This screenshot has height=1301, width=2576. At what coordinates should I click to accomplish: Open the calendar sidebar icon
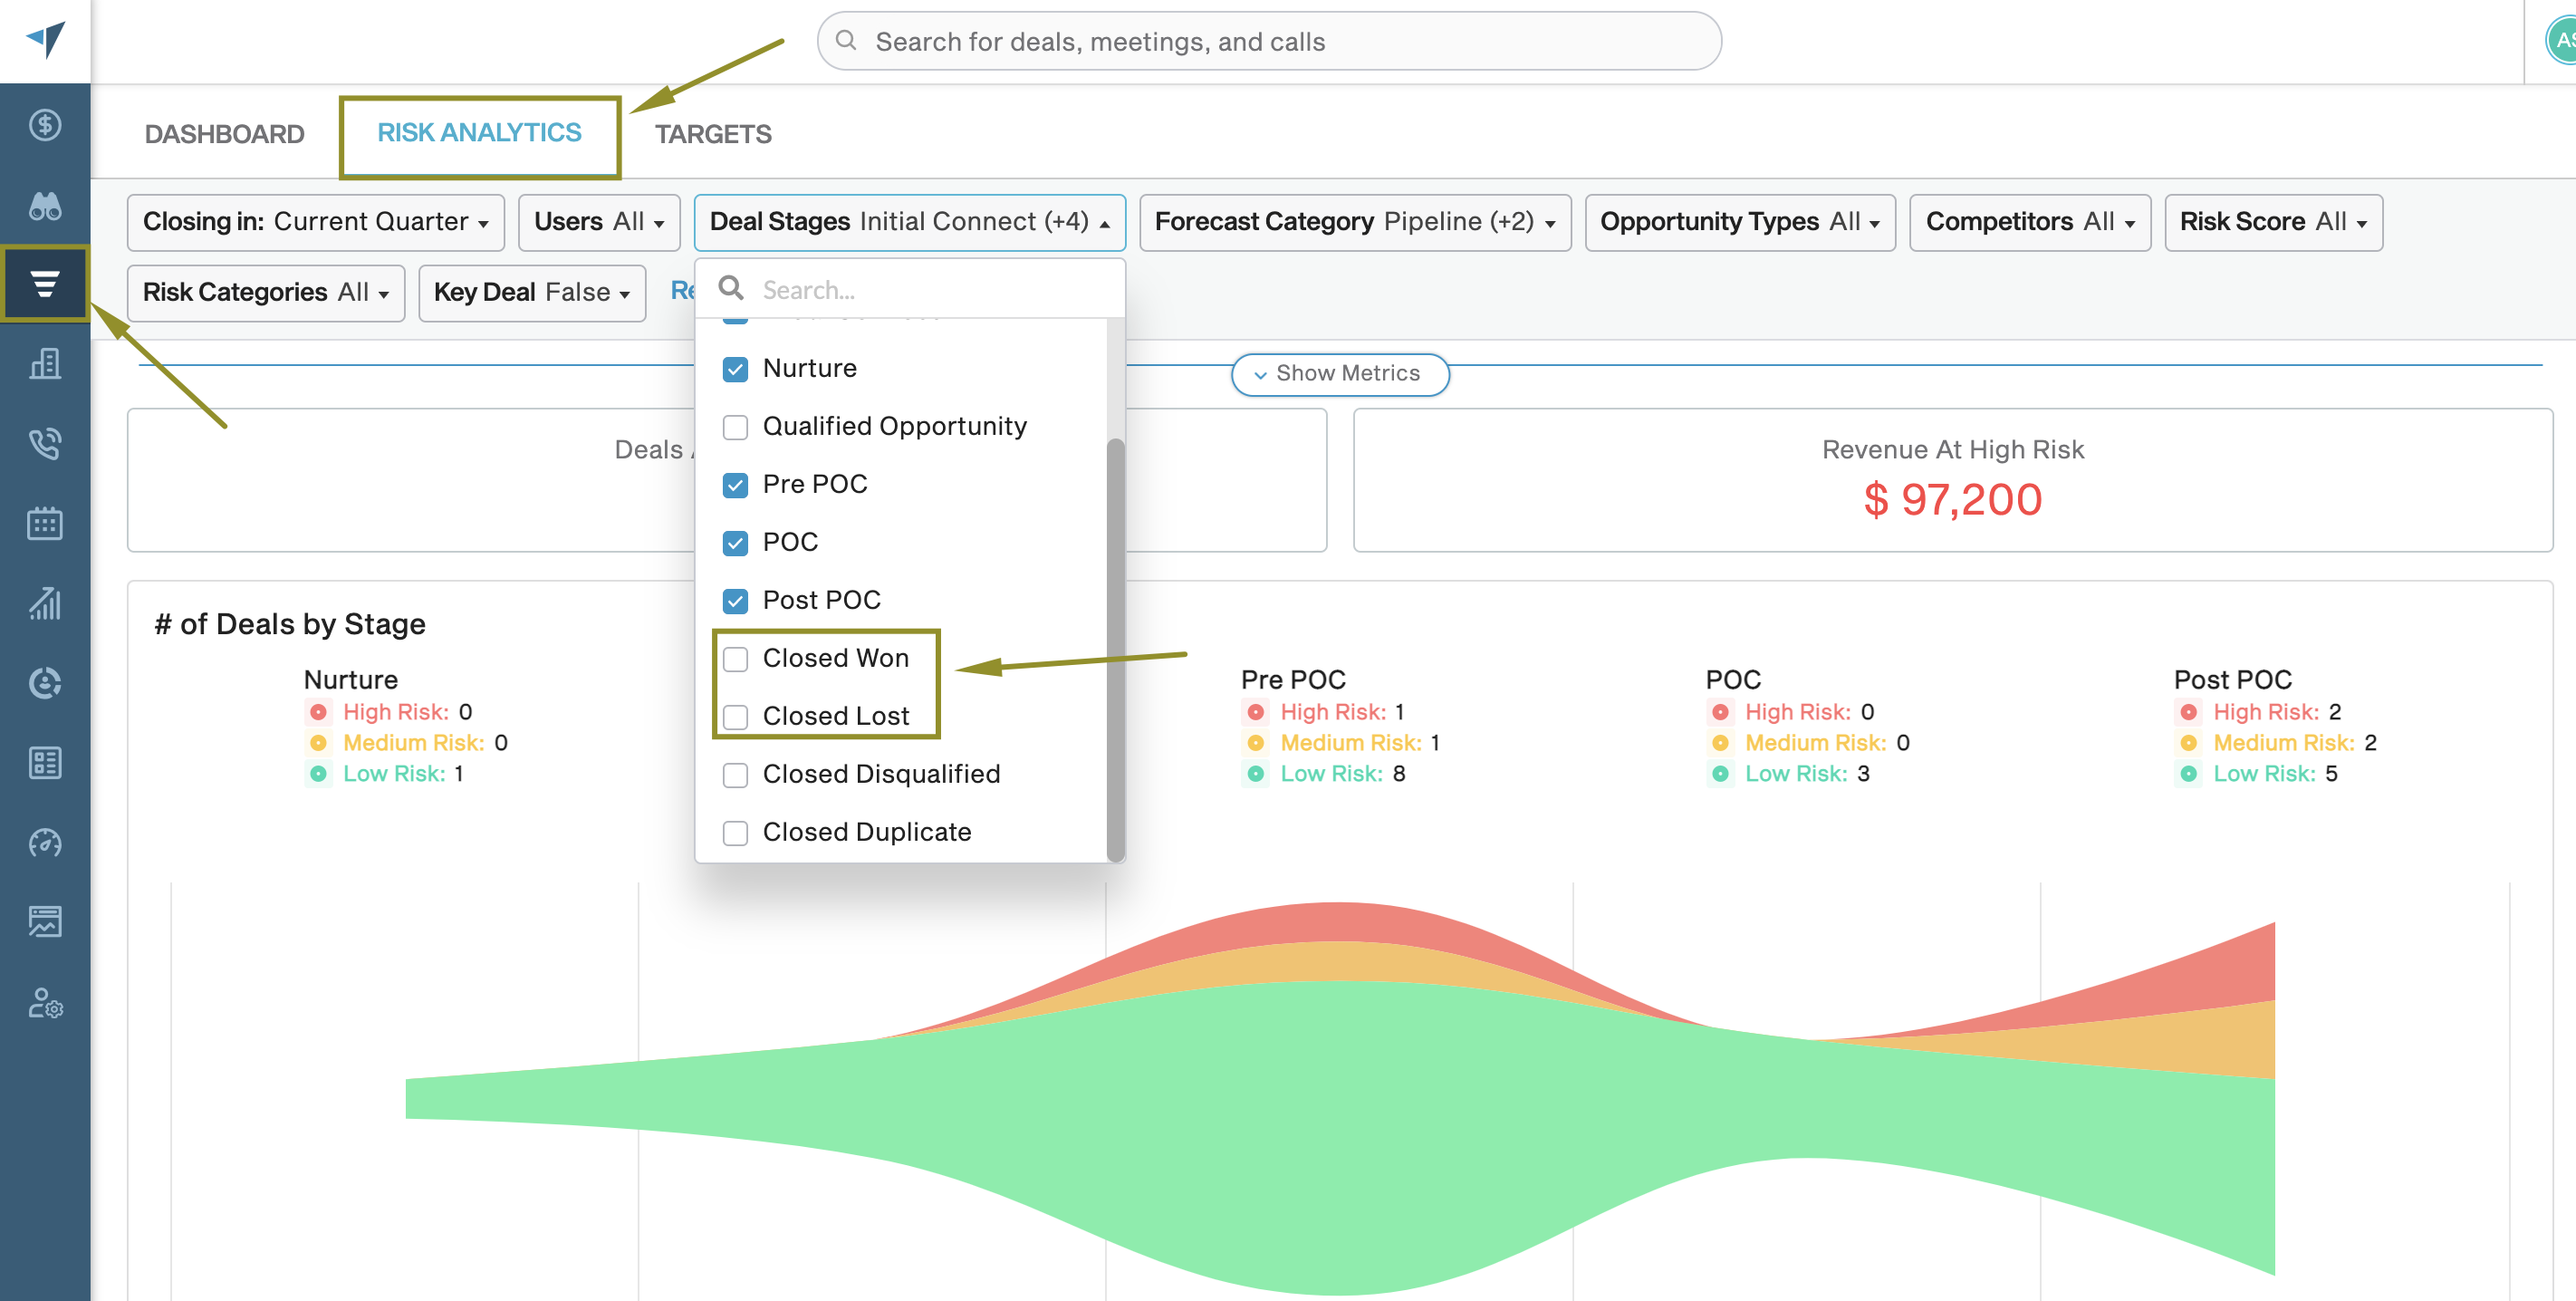click(45, 523)
